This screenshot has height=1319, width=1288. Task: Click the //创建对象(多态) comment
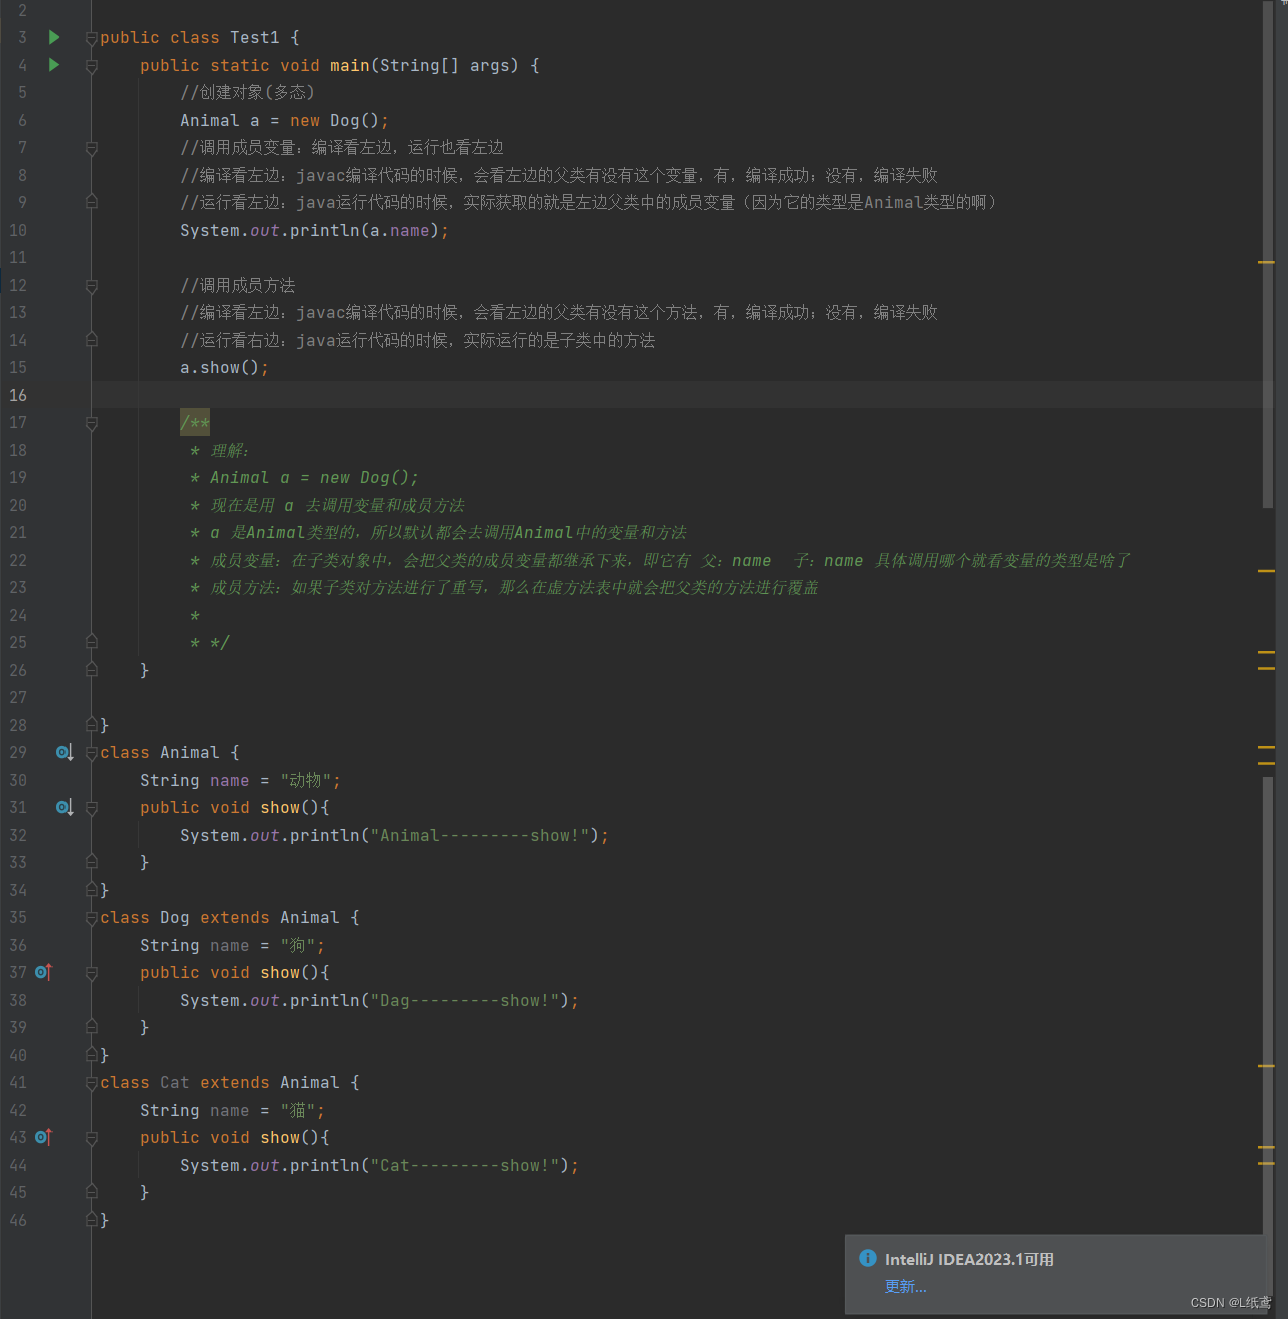click(x=248, y=92)
